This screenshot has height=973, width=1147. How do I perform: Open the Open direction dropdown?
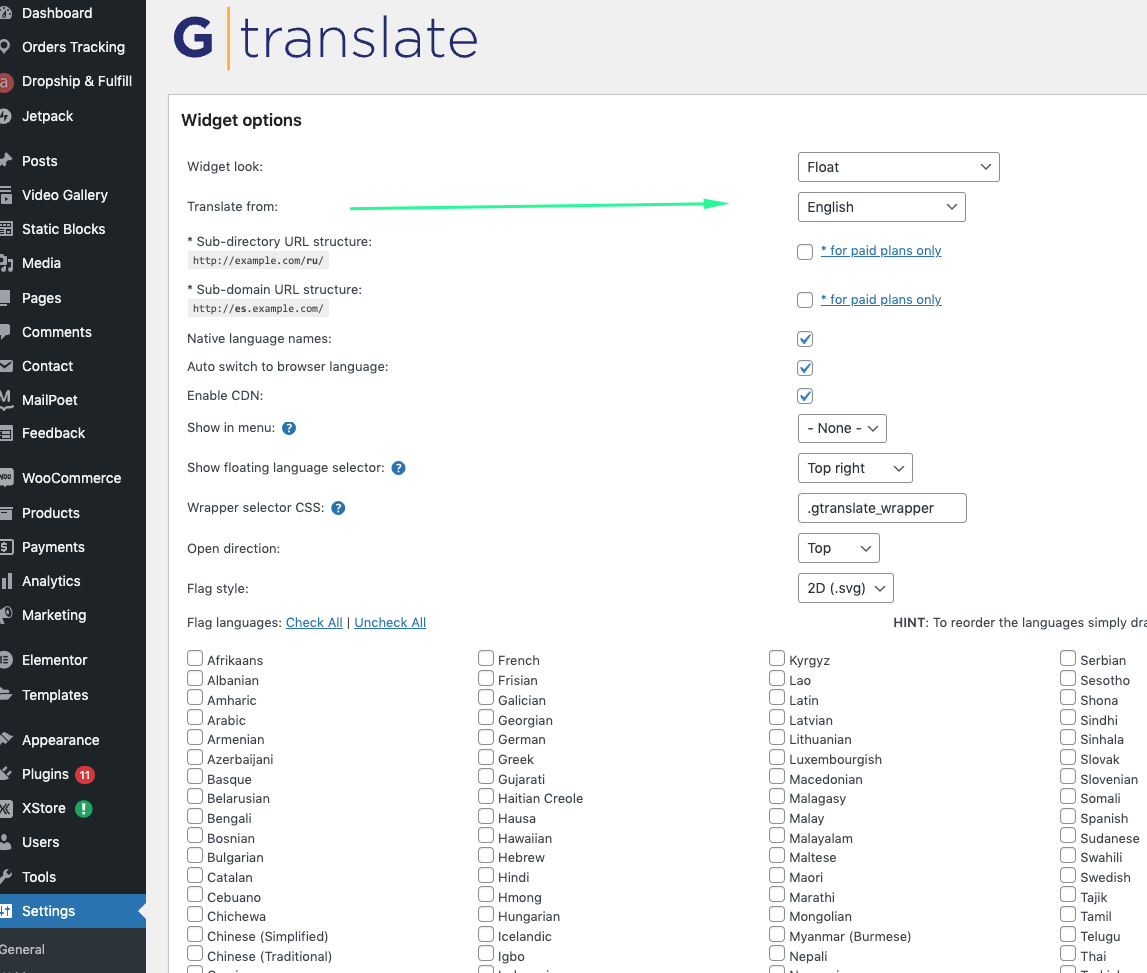coord(838,548)
